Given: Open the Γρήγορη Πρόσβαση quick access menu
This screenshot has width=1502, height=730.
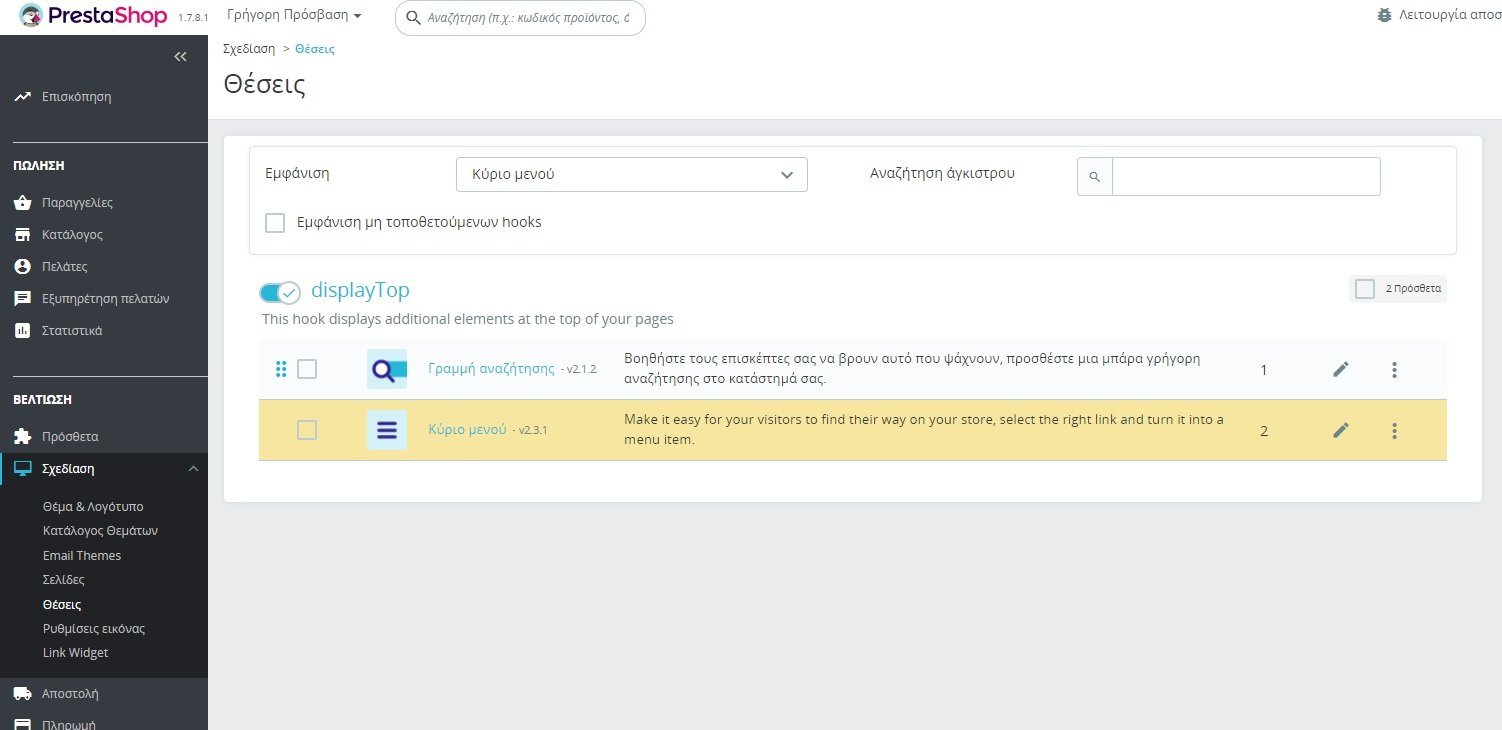Looking at the screenshot, I should click(x=294, y=15).
